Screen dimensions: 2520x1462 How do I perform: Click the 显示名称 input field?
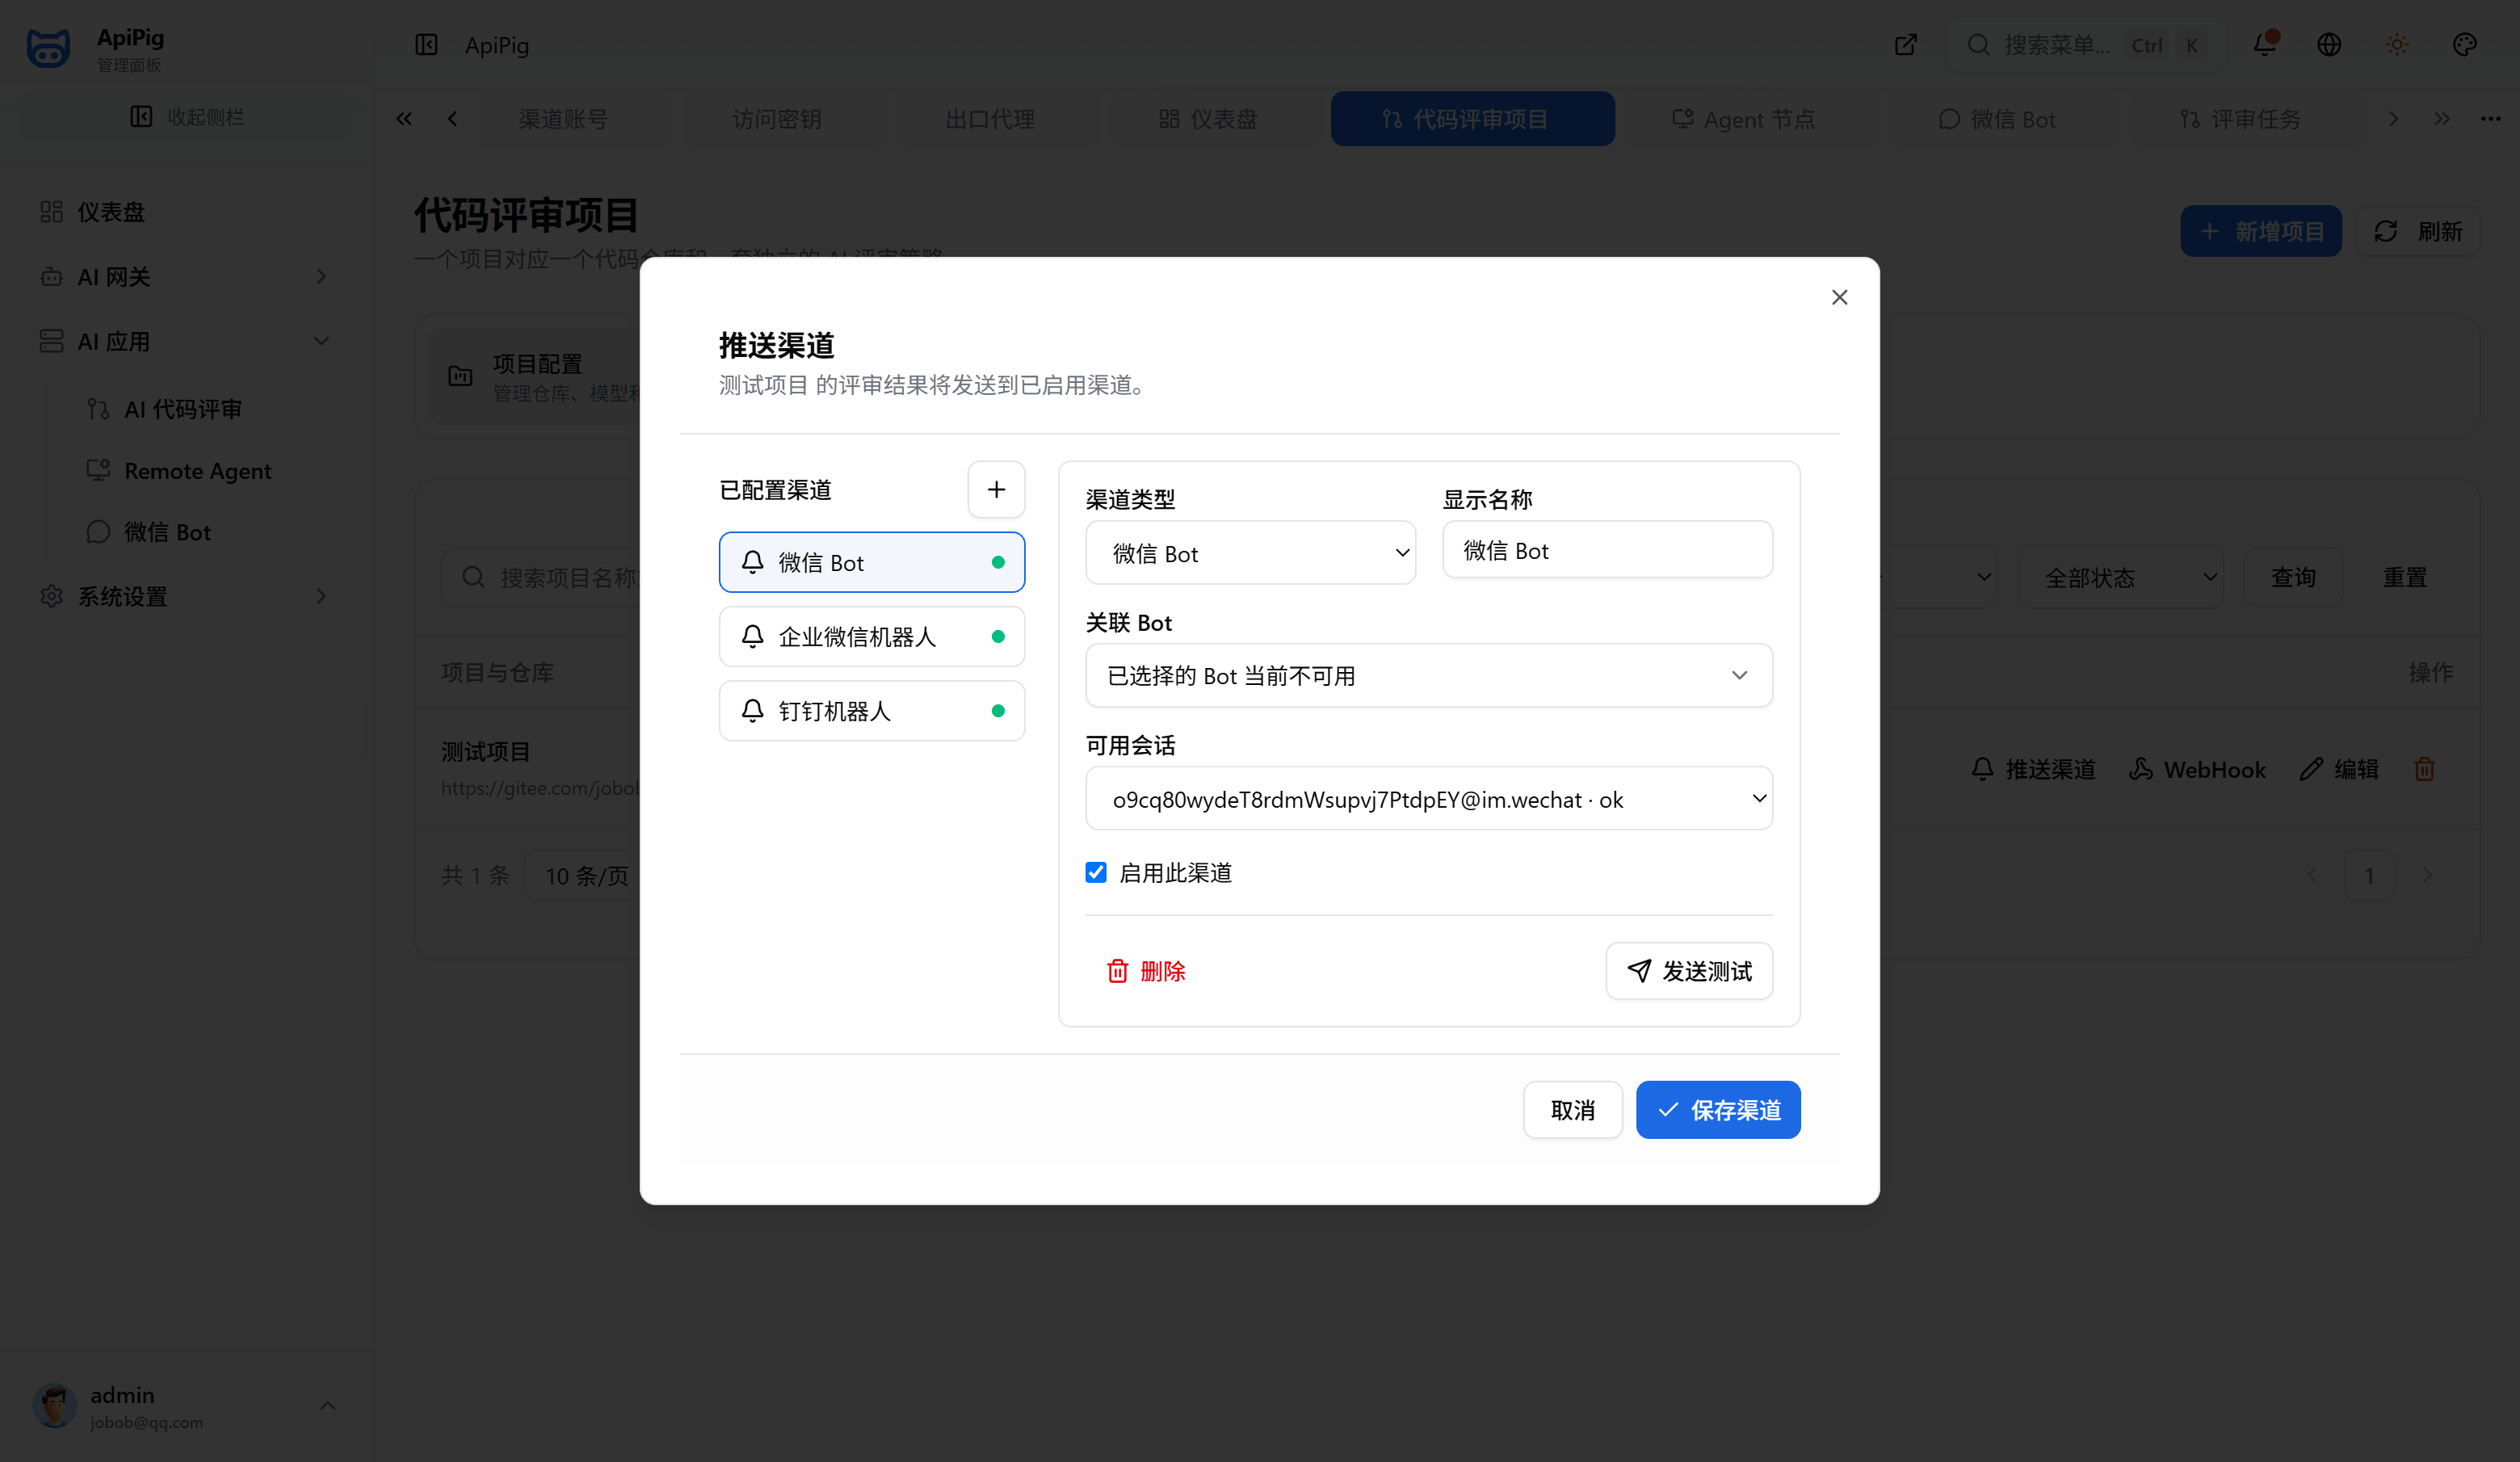click(1607, 550)
